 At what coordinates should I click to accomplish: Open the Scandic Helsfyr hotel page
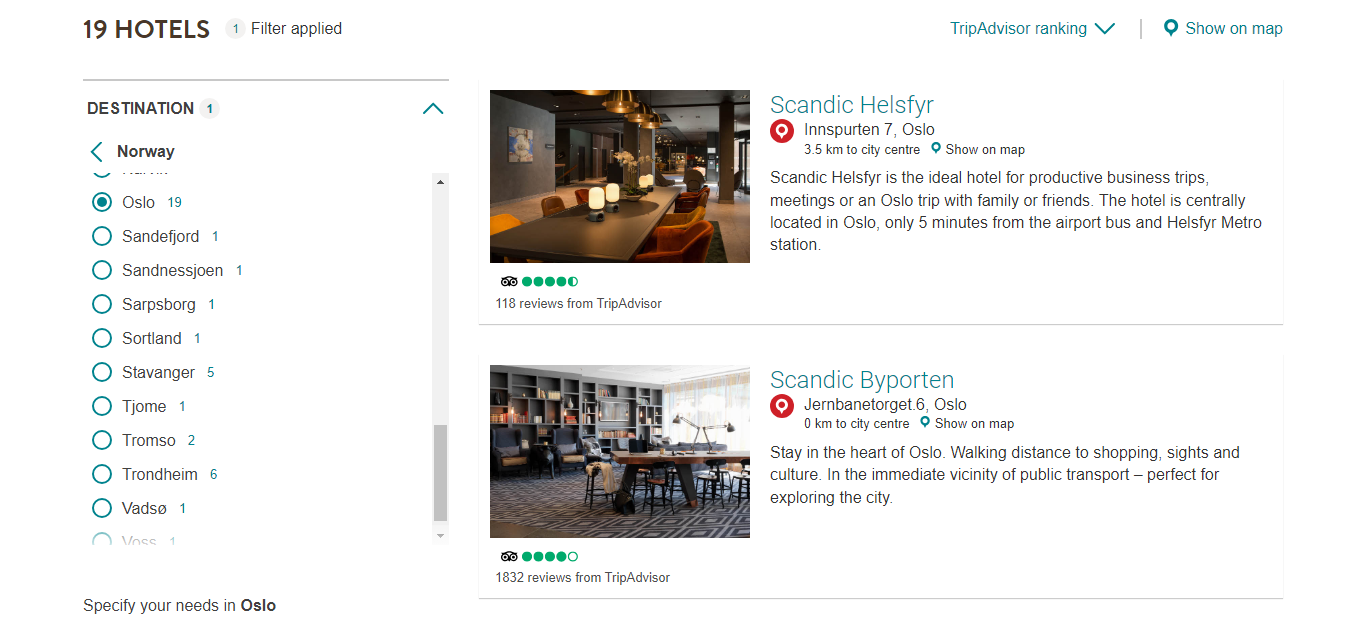pyautogui.click(x=852, y=105)
